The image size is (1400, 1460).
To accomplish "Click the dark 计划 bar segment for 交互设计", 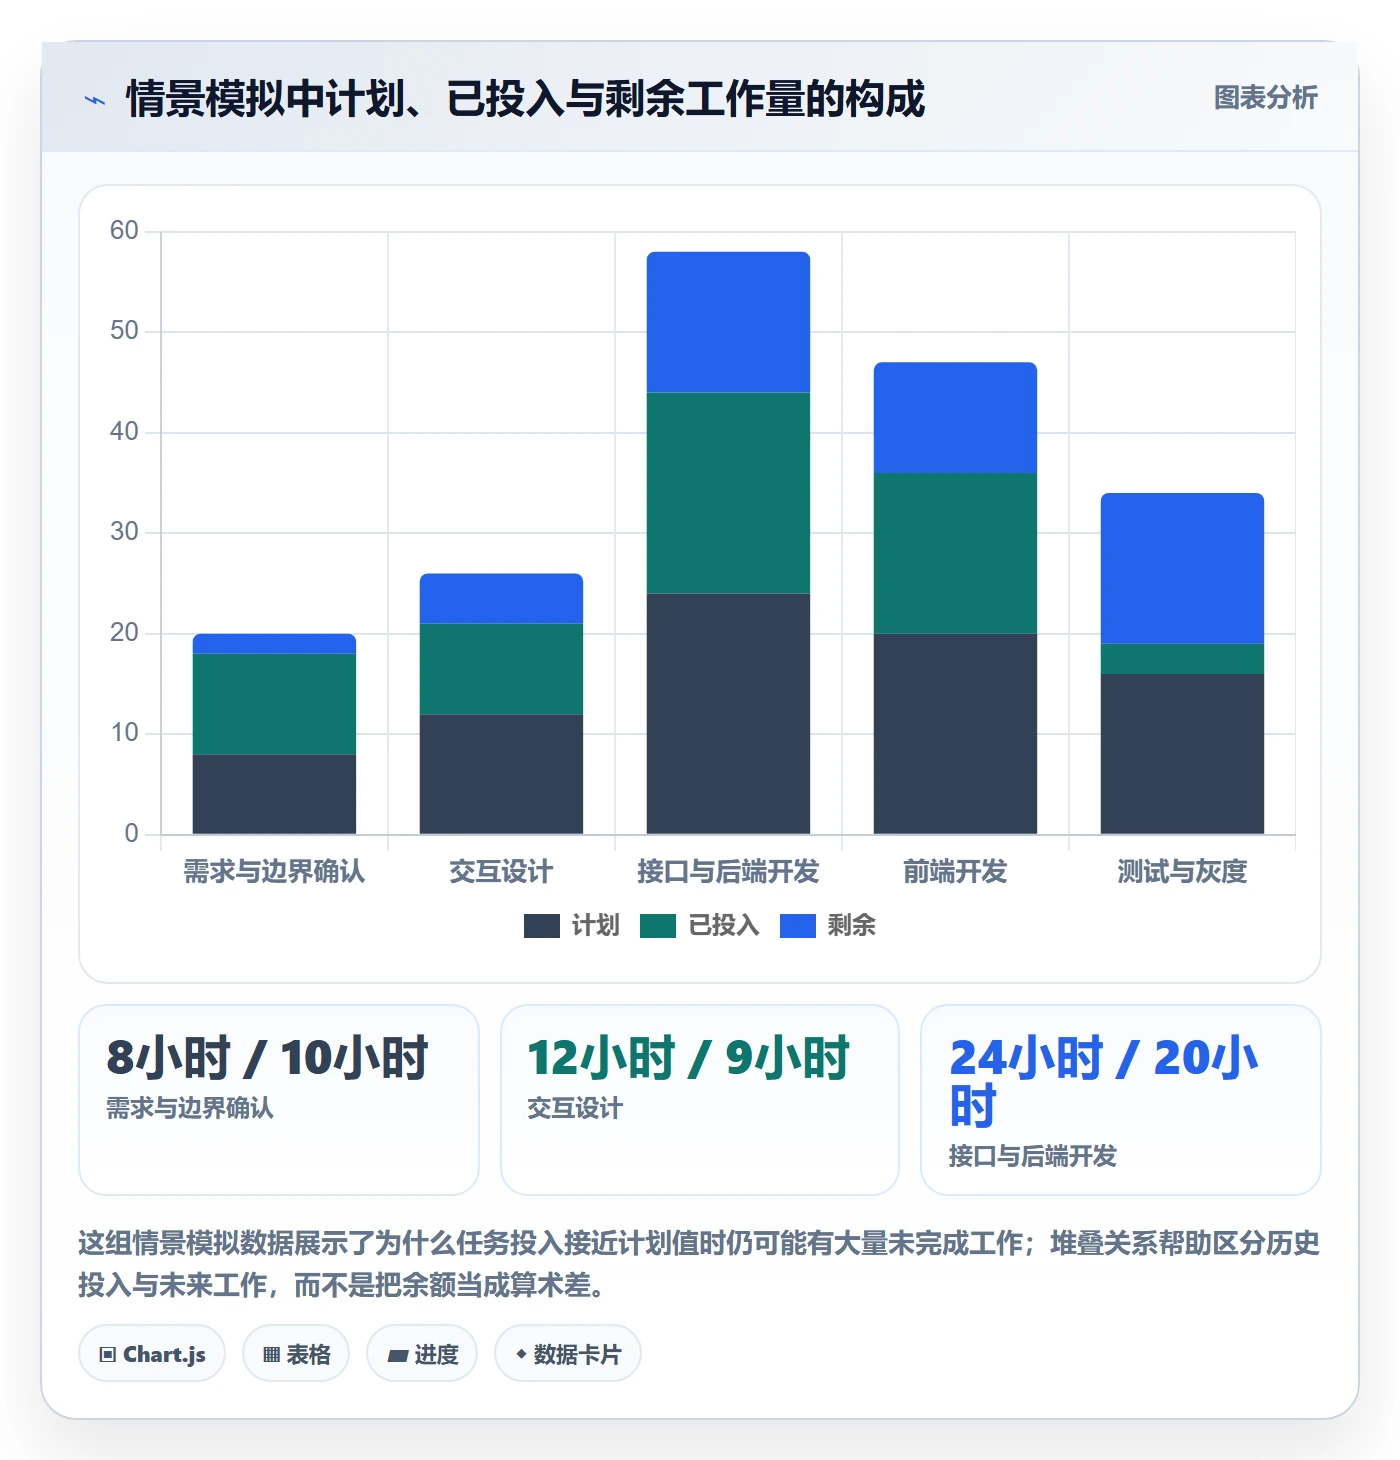I will click(x=501, y=774).
